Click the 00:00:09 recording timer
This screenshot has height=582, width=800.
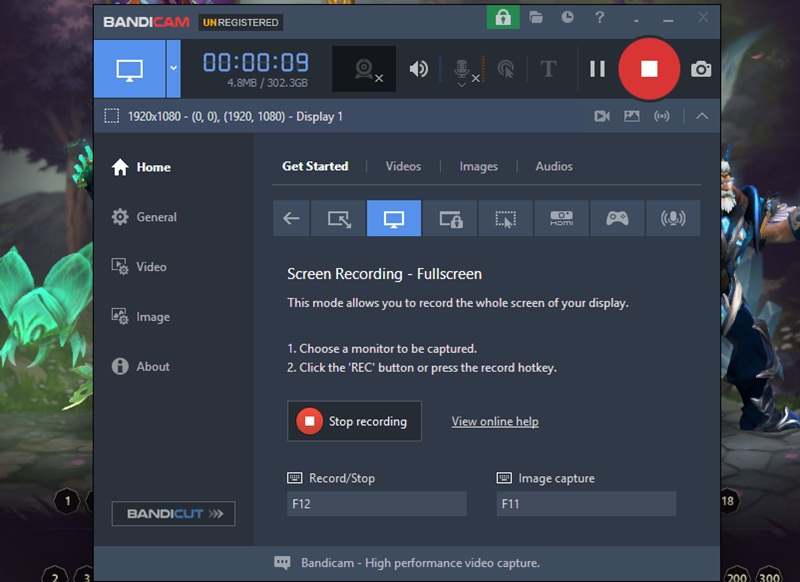coord(256,63)
